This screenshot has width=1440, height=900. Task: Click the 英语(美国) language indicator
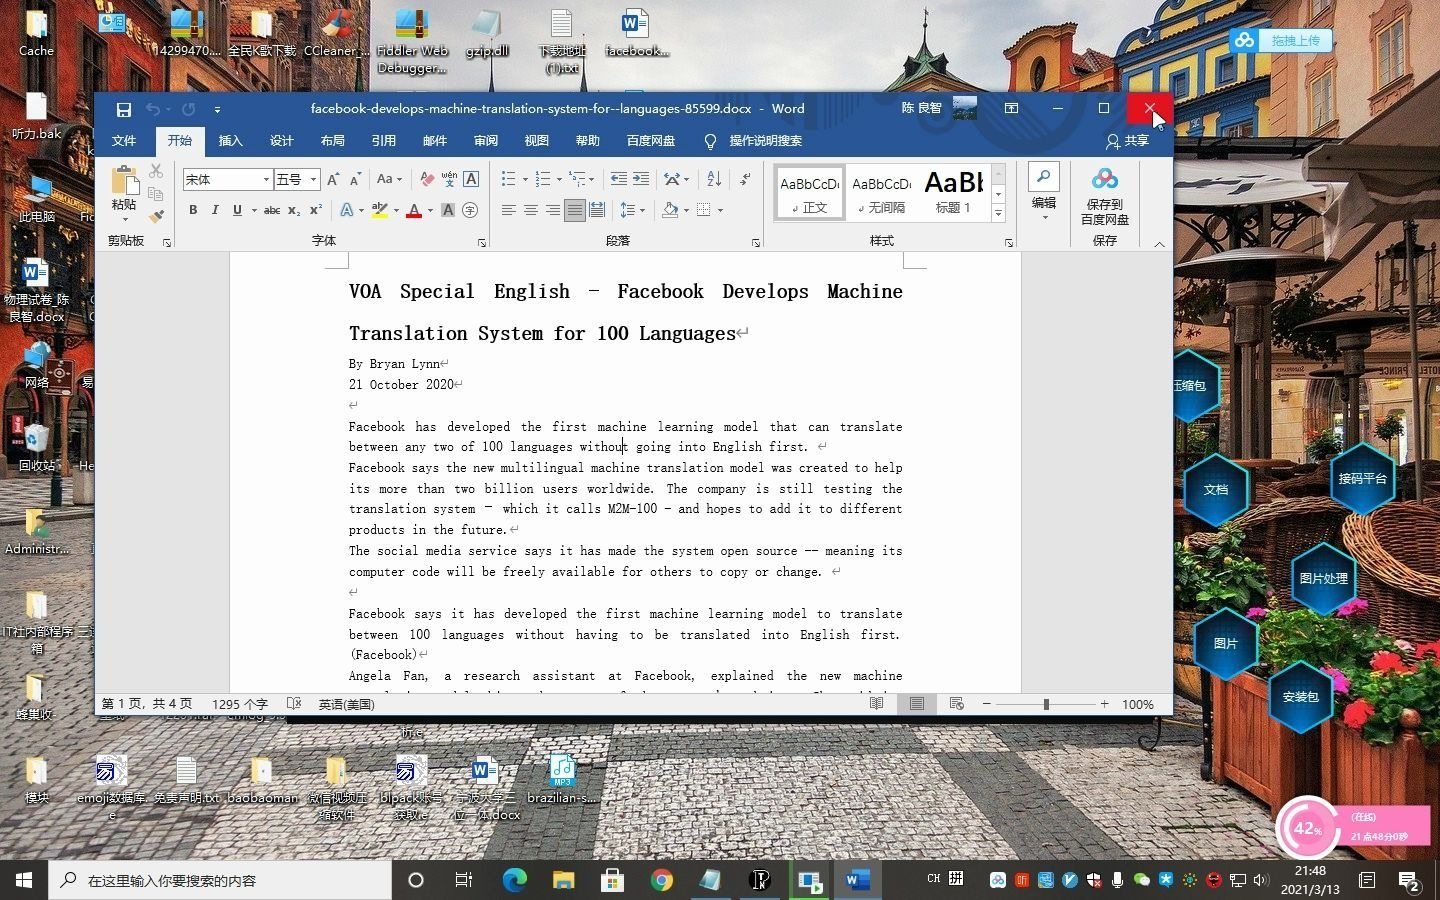(x=347, y=704)
